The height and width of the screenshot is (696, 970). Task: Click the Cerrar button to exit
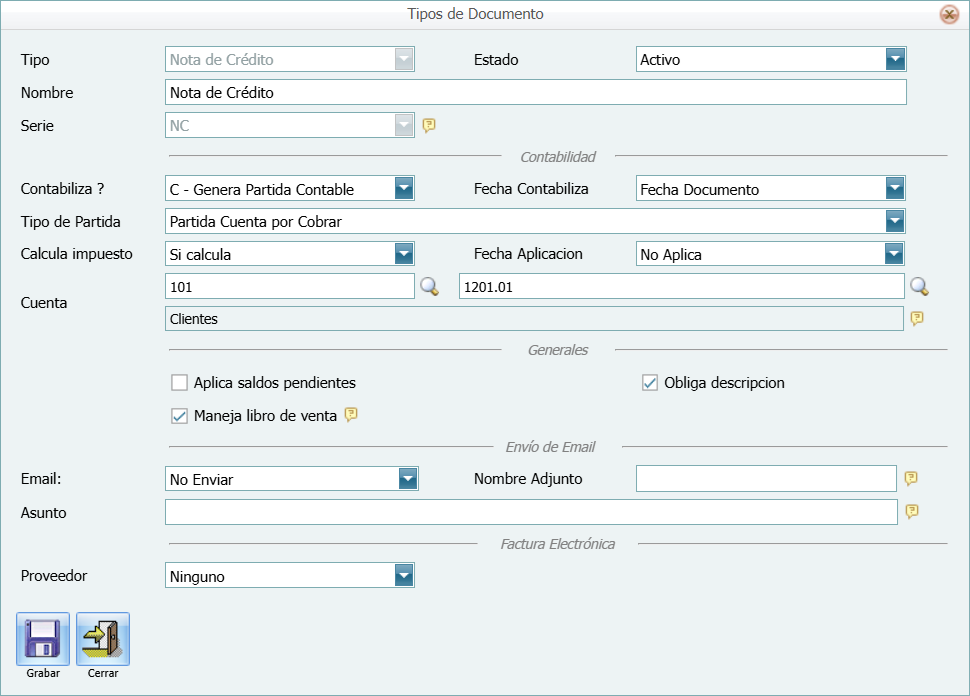101,638
